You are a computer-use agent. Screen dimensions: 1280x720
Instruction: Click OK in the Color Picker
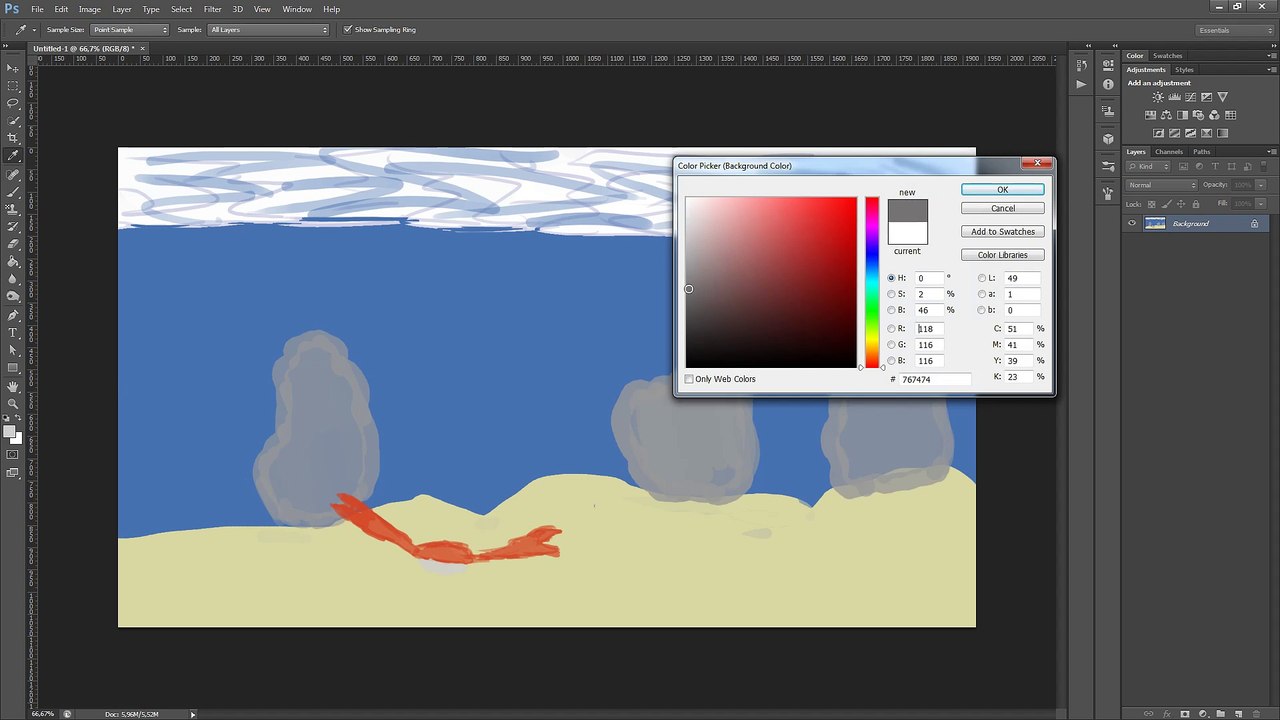[1002, 189]
